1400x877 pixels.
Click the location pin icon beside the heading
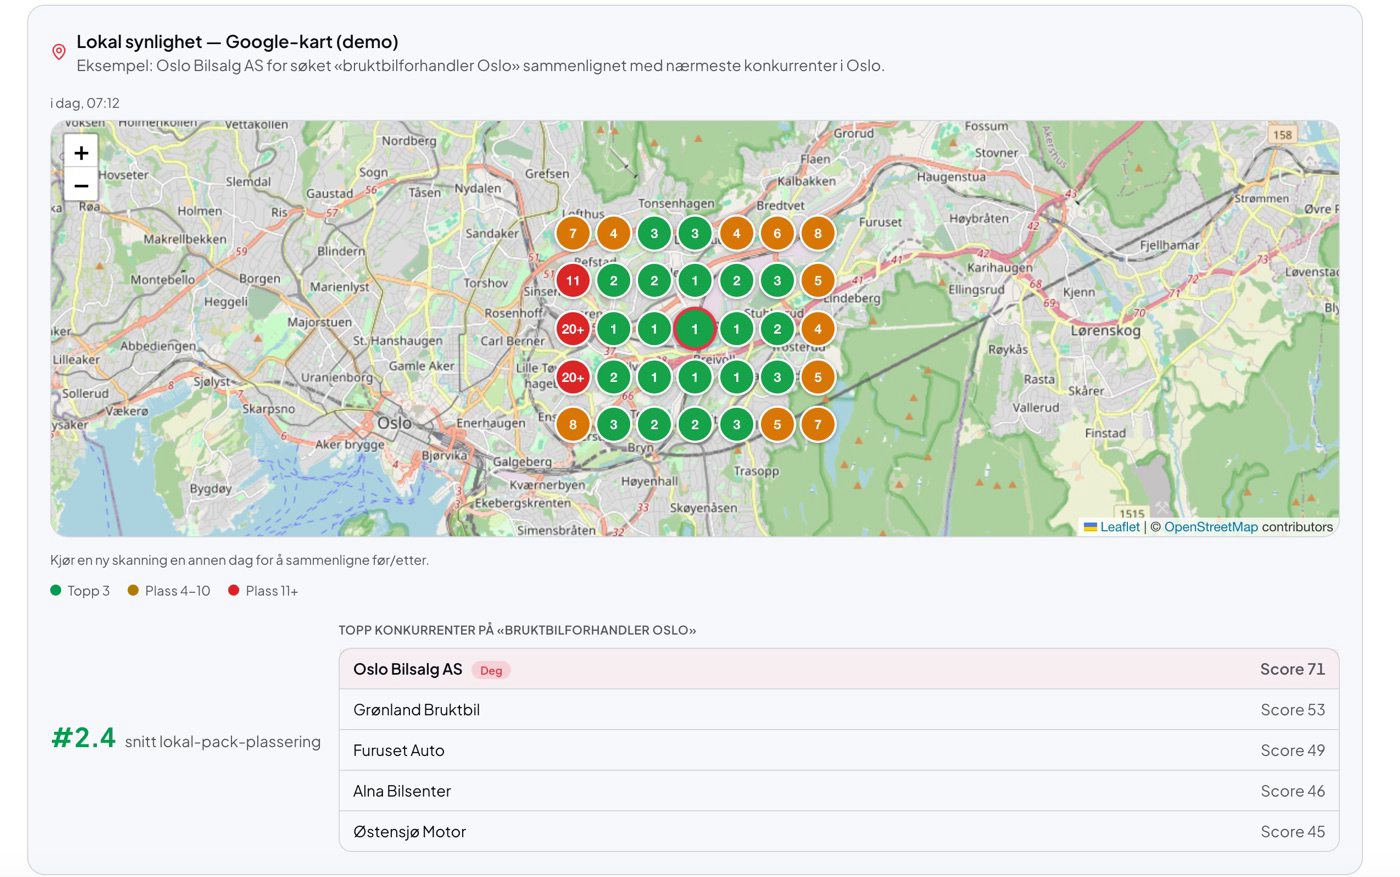[59, 52]
